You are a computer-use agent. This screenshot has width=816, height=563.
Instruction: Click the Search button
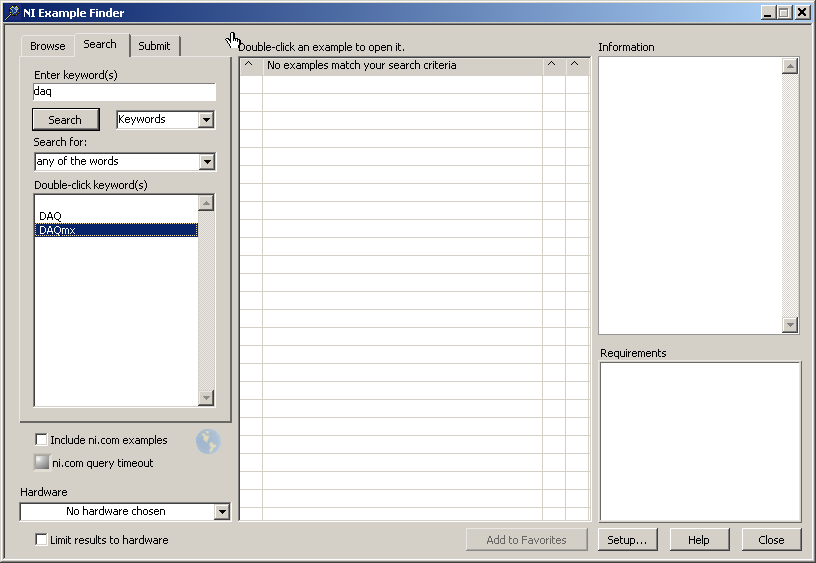(66, 120)
